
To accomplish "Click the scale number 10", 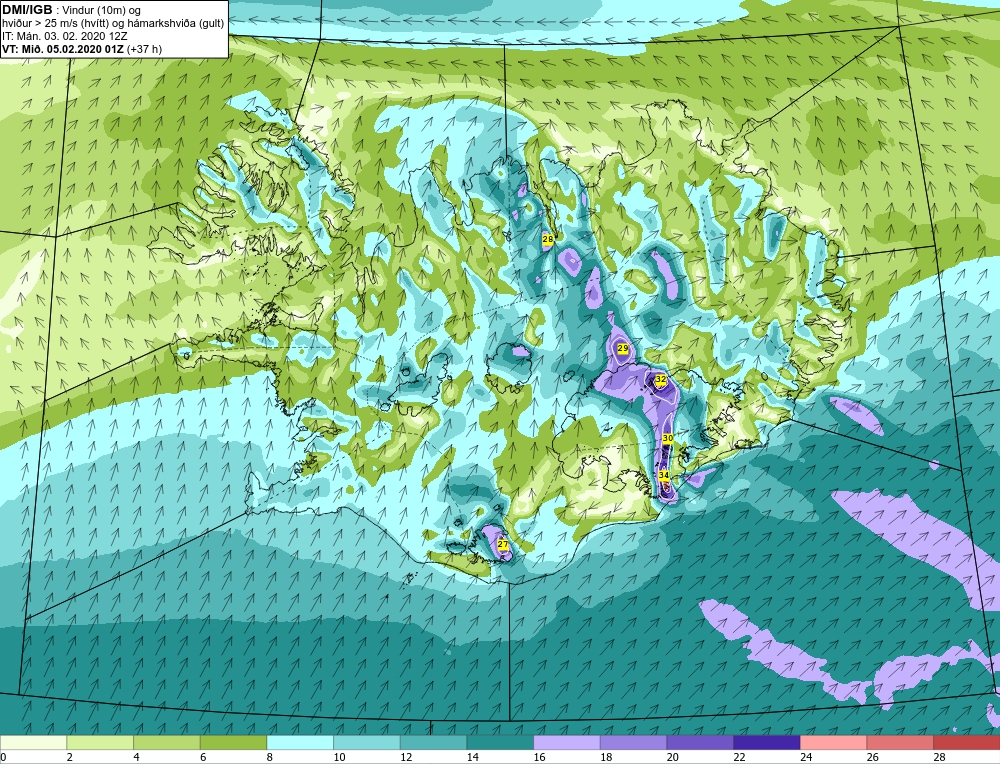I will (x=339, y=757).
